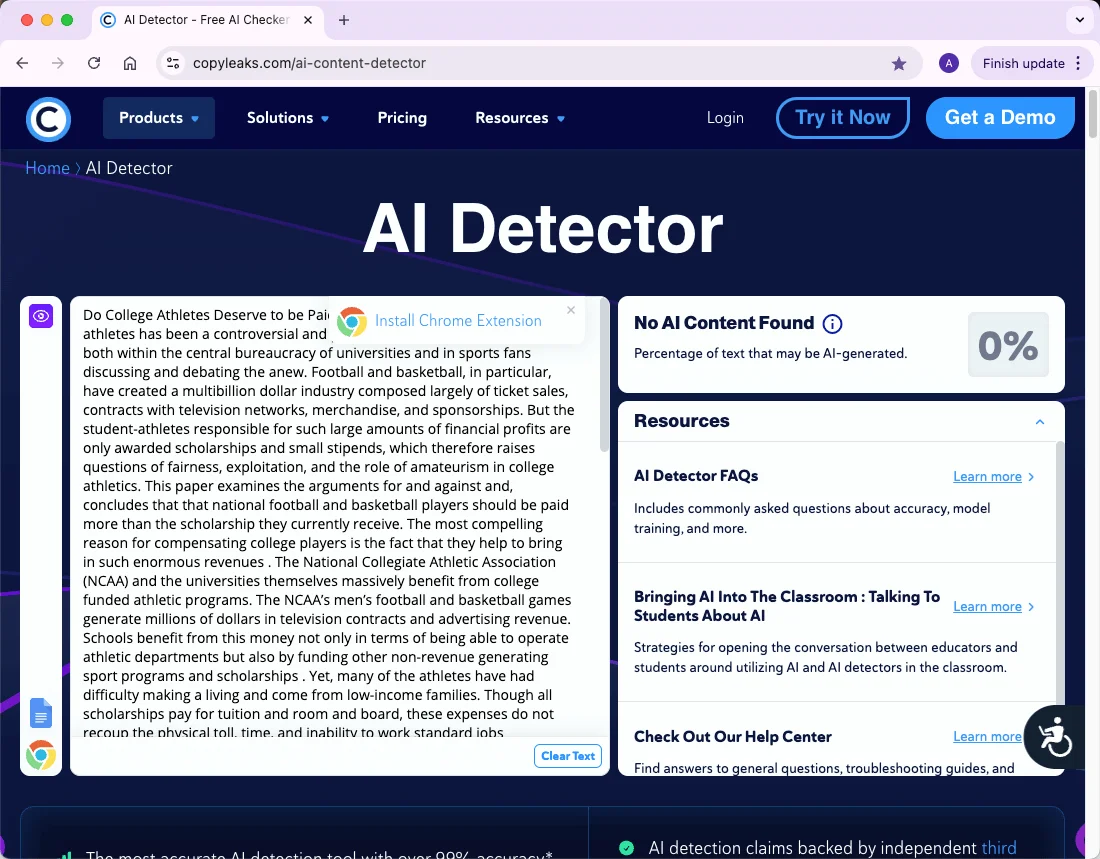Open the Chrome three-dot menu
Viewport: 1100px width, 859px height.
(x=1078, y=63)
